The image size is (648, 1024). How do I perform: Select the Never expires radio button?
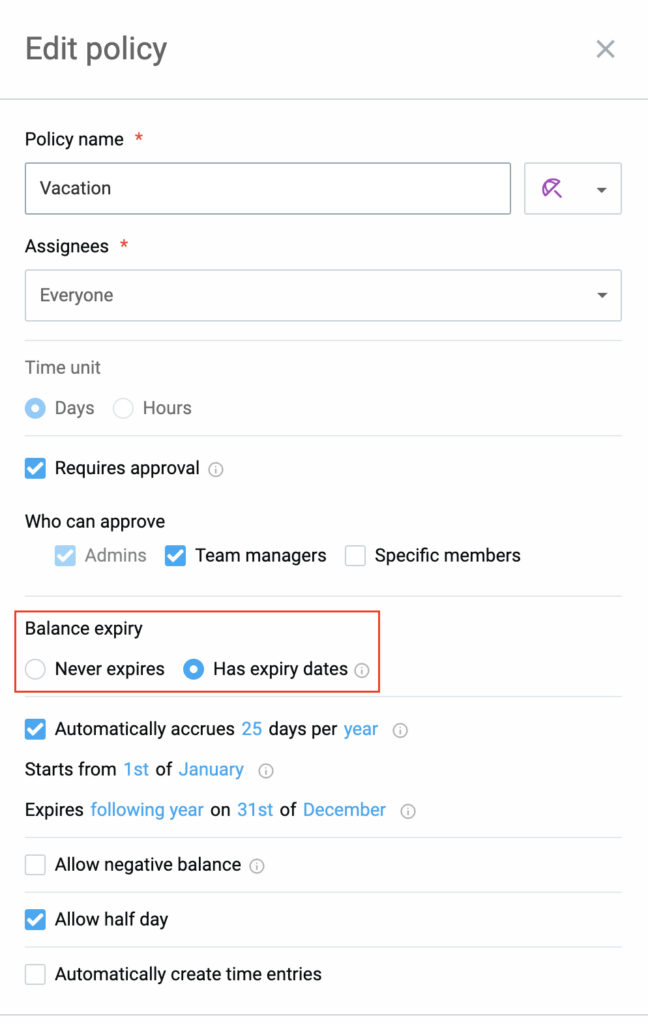(x=35, y=669)
